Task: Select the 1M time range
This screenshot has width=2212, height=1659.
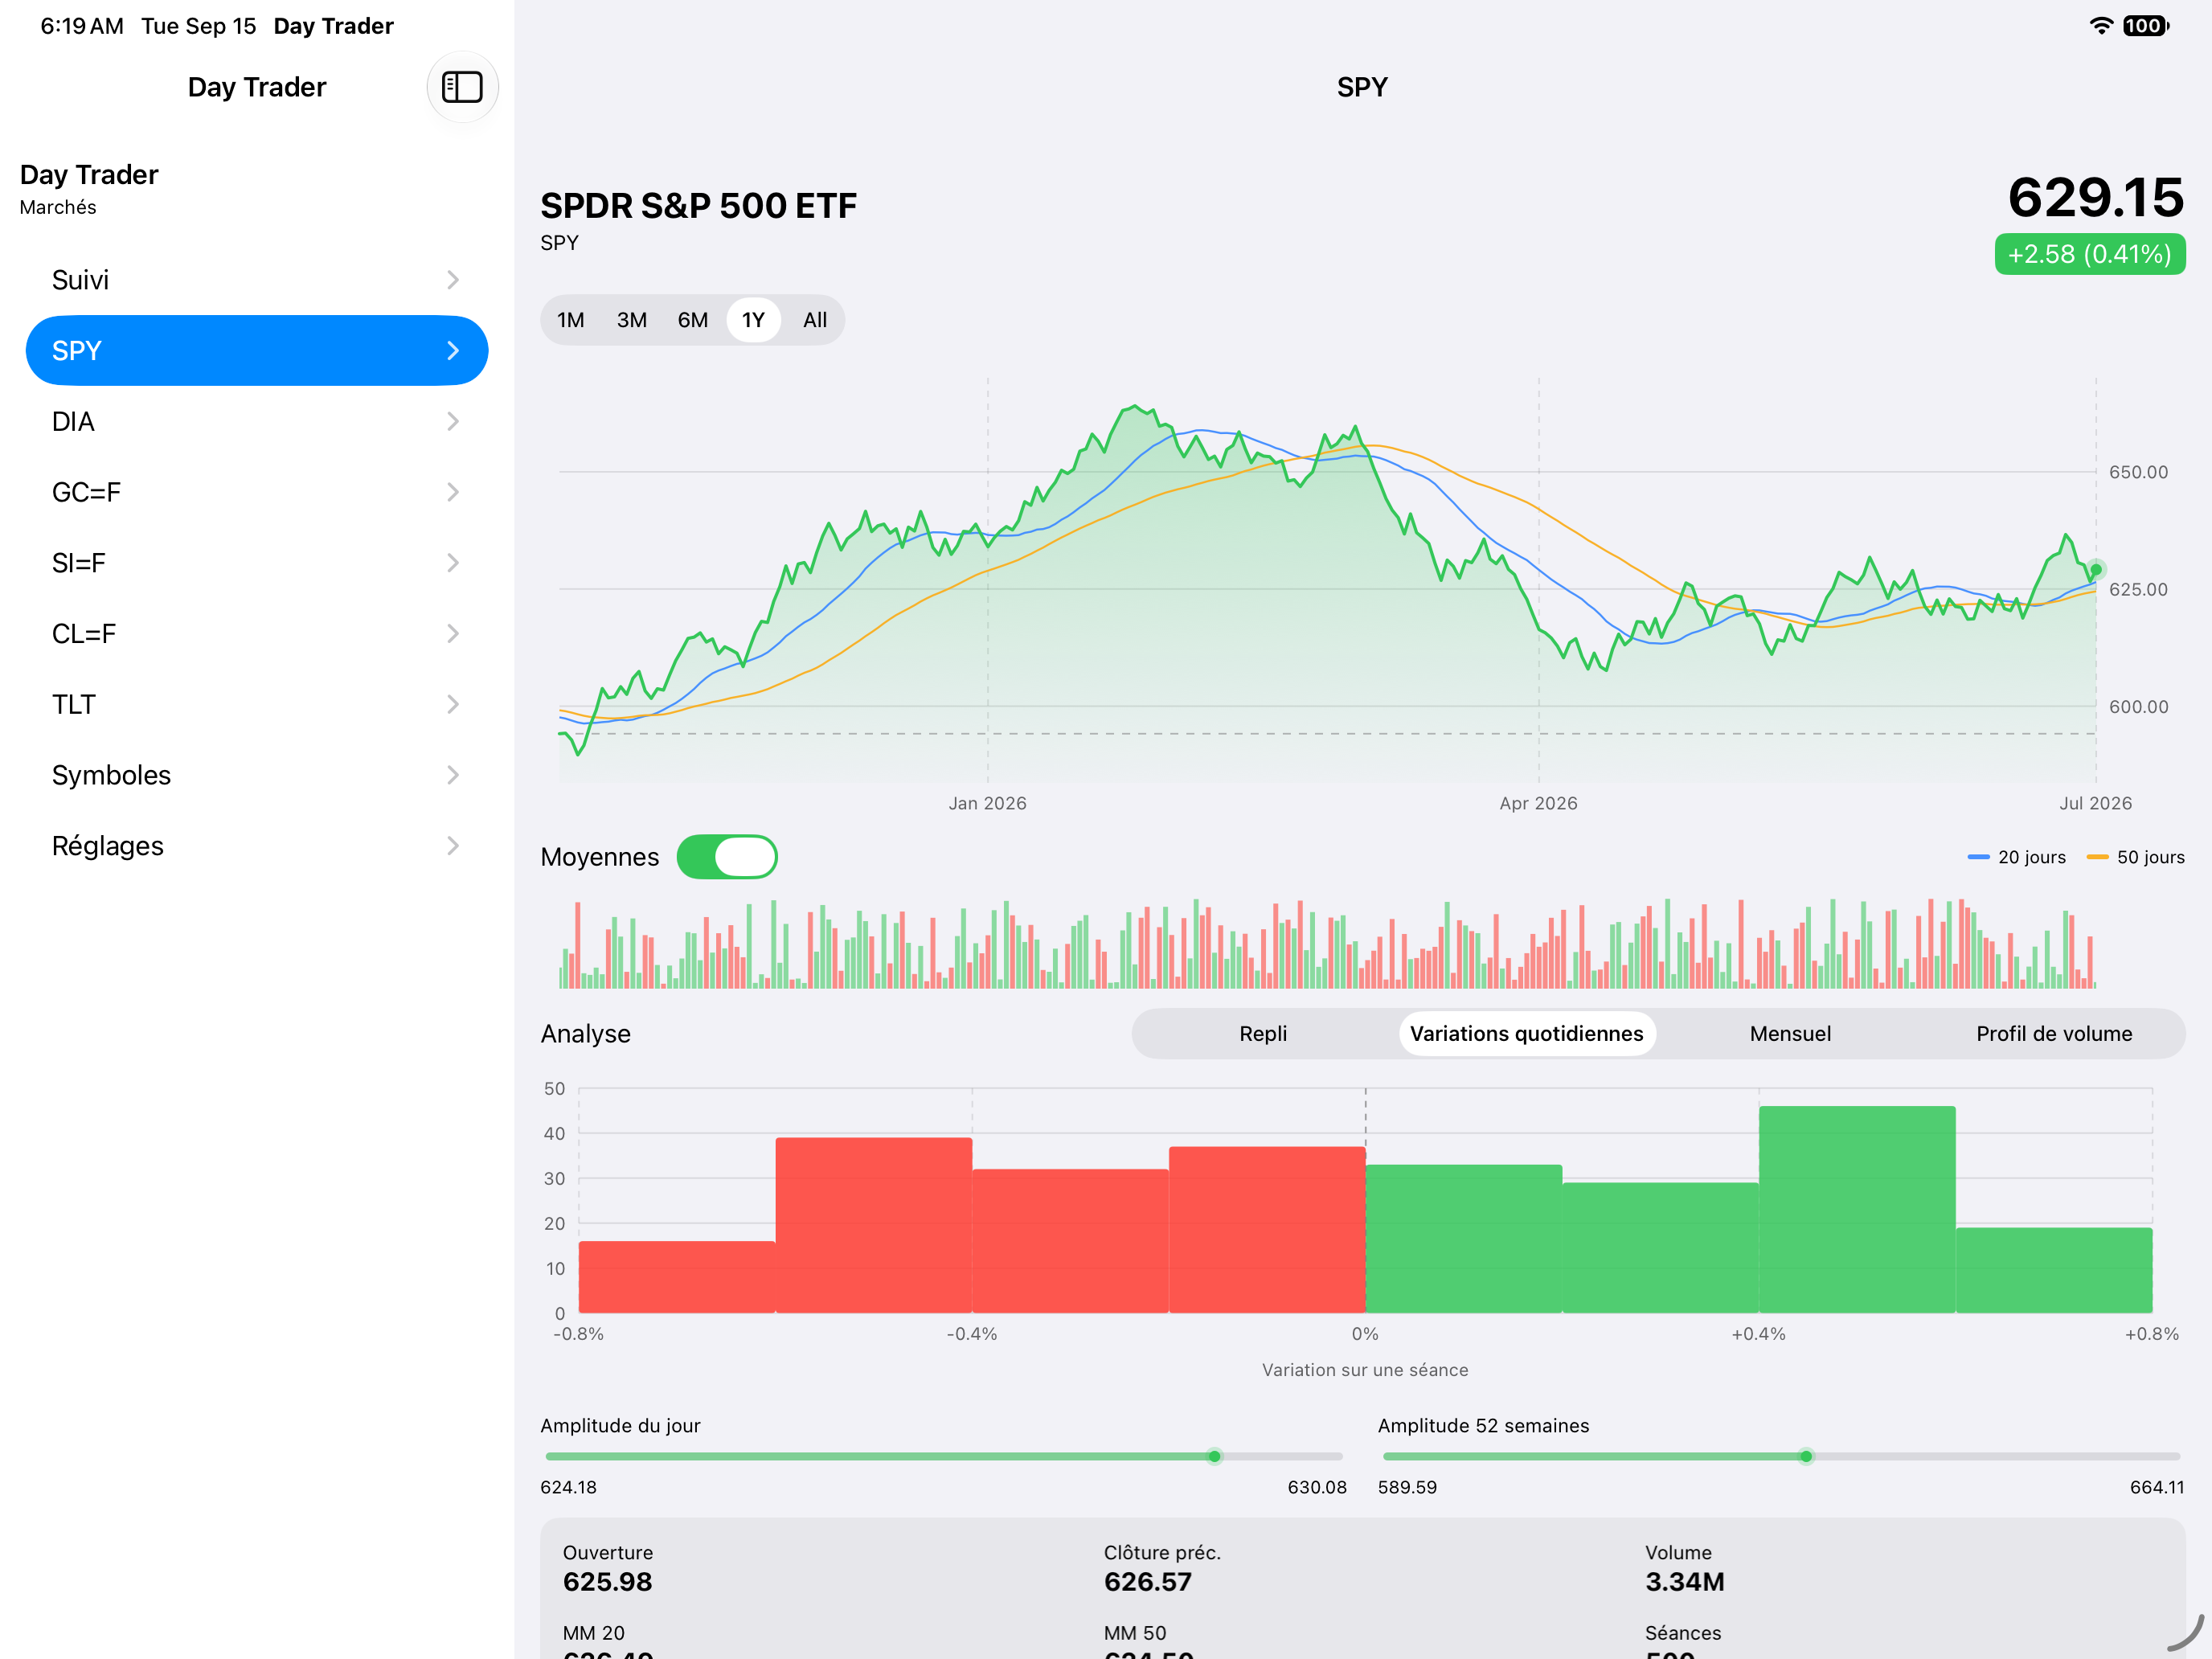Action: tap(571, 320)
